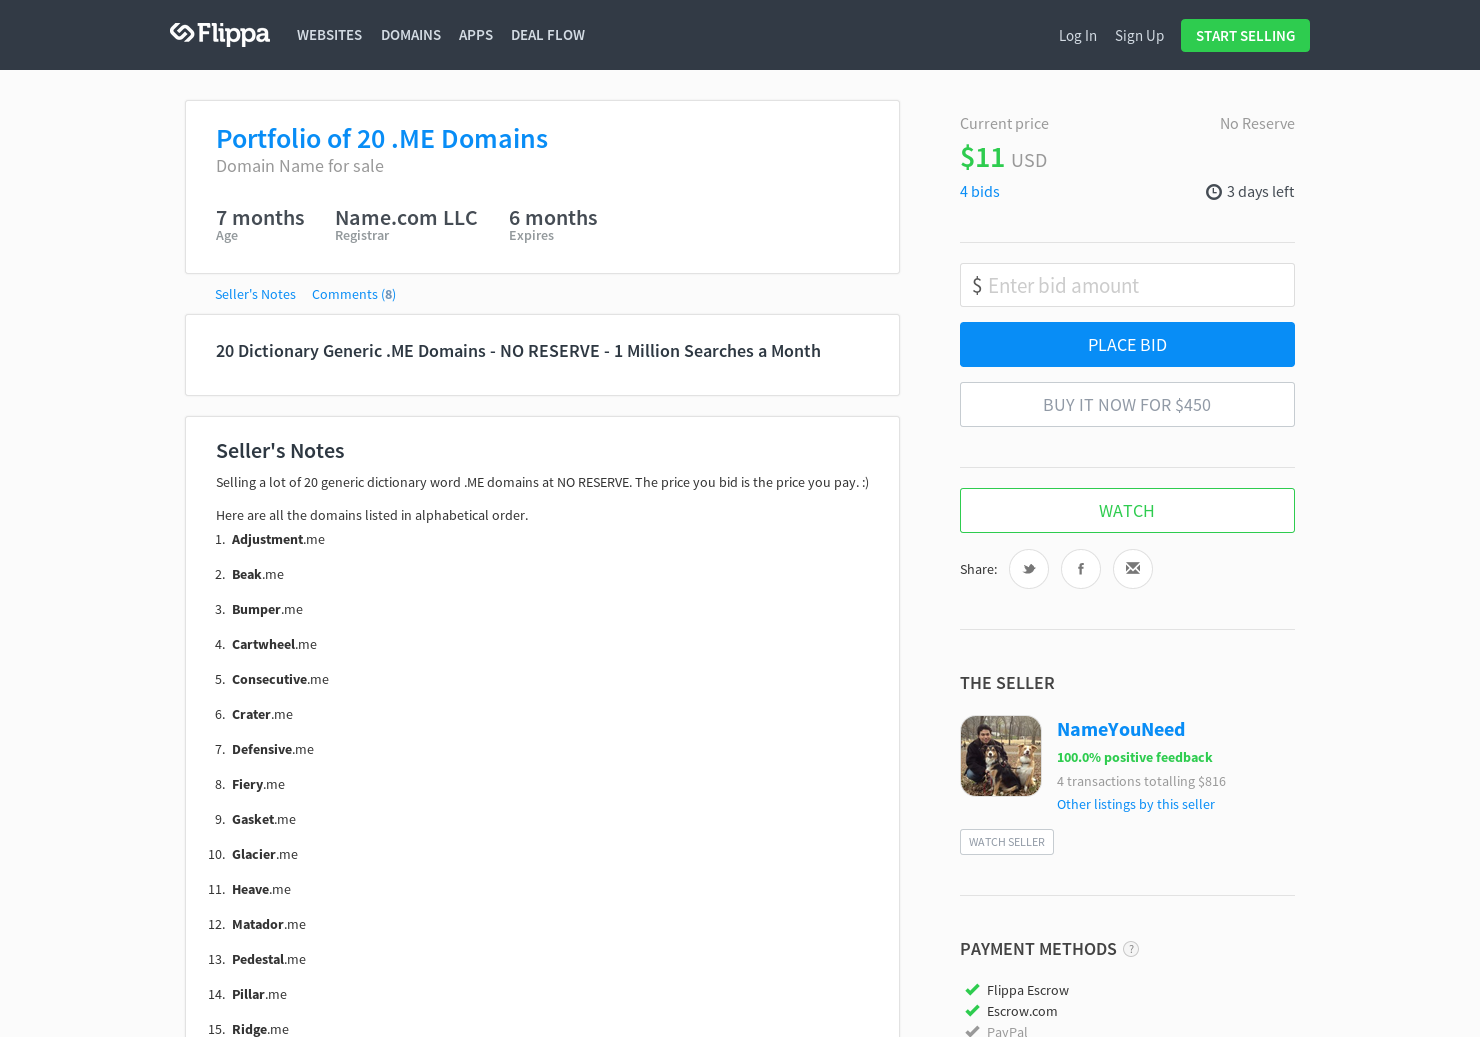Click the Start Selling button
1480x1037 pixels.
click(1245, 35)
